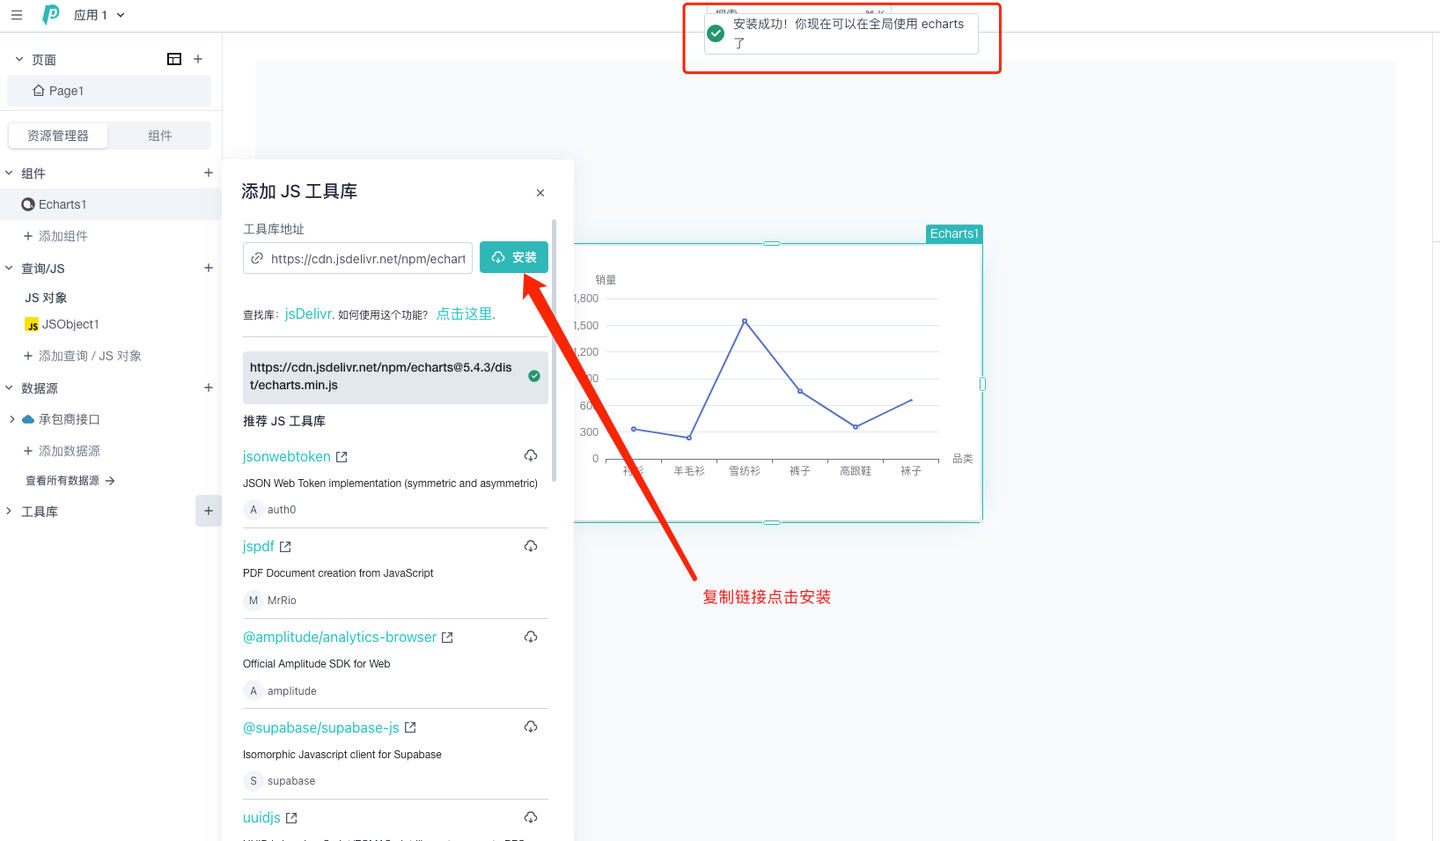The height and width of the screenshot is (841, 1440).
Task: Open the @supabase/supabase-js link
Action: click(321, 727)
